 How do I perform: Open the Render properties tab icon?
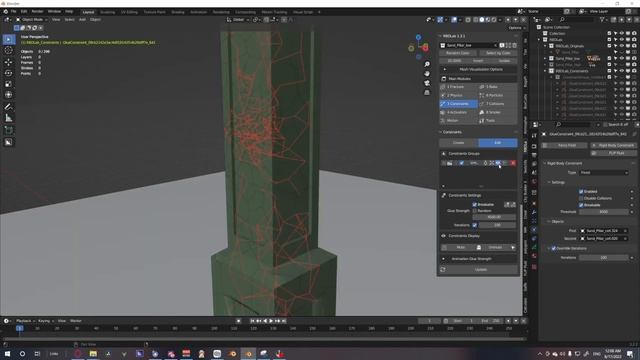coord(534,146)
